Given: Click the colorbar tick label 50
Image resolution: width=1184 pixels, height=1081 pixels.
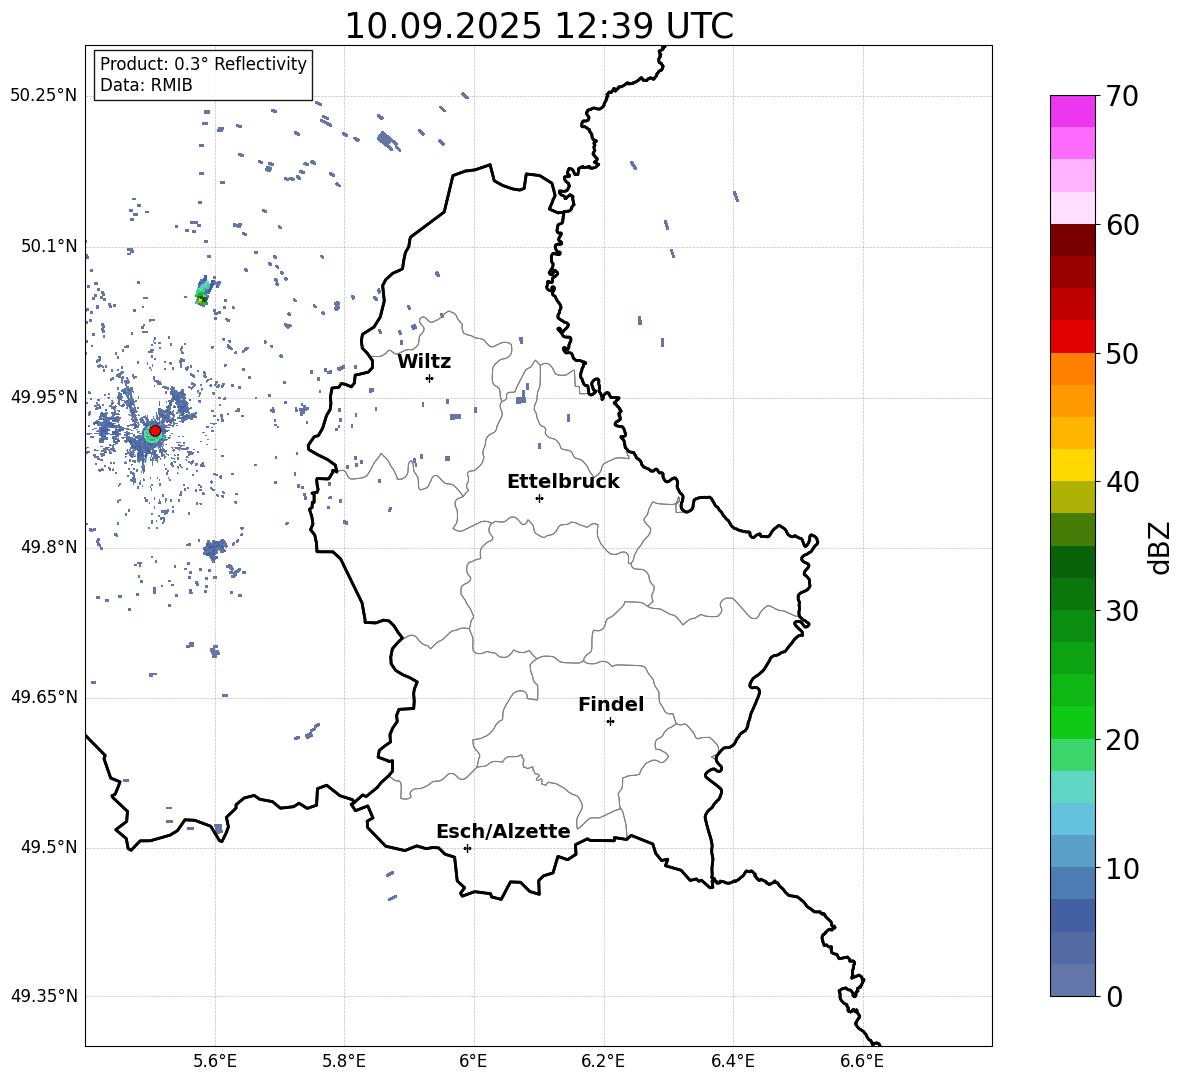Looking at the screenshot, I should coord(1122,353).
